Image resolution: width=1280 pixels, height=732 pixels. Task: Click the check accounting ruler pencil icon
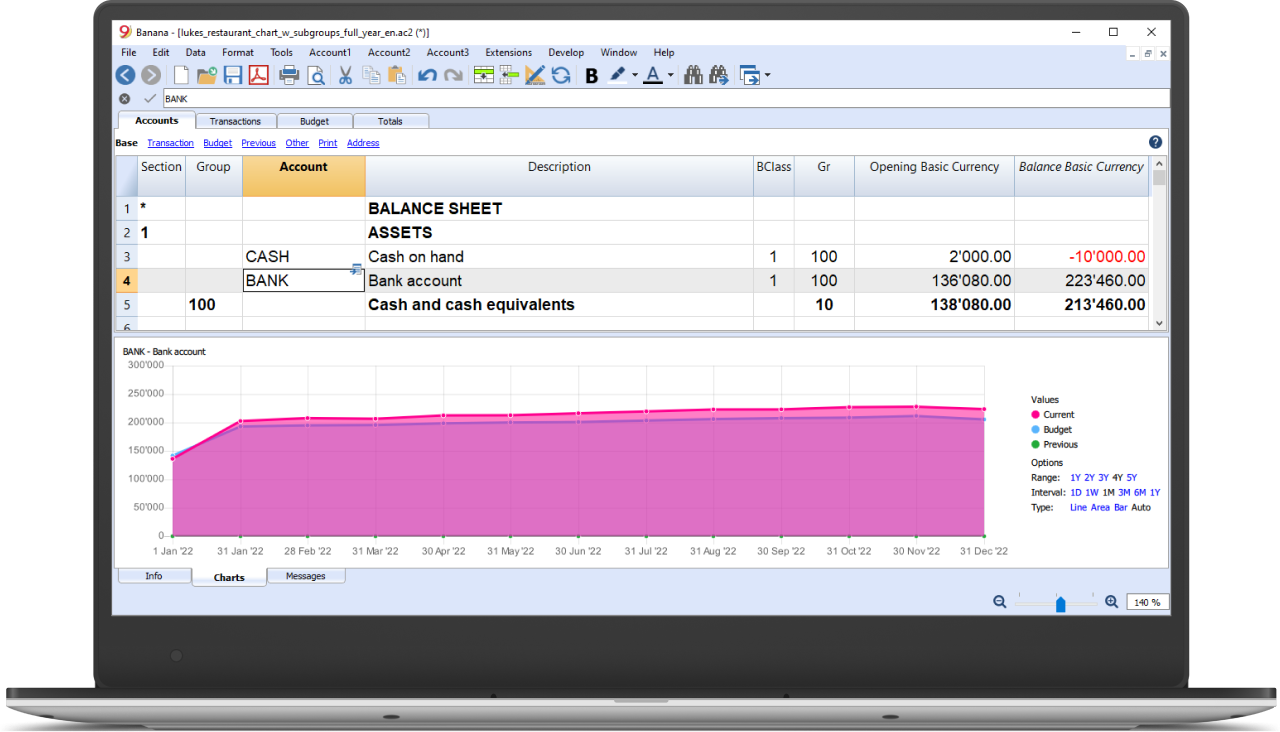(535, 75)
